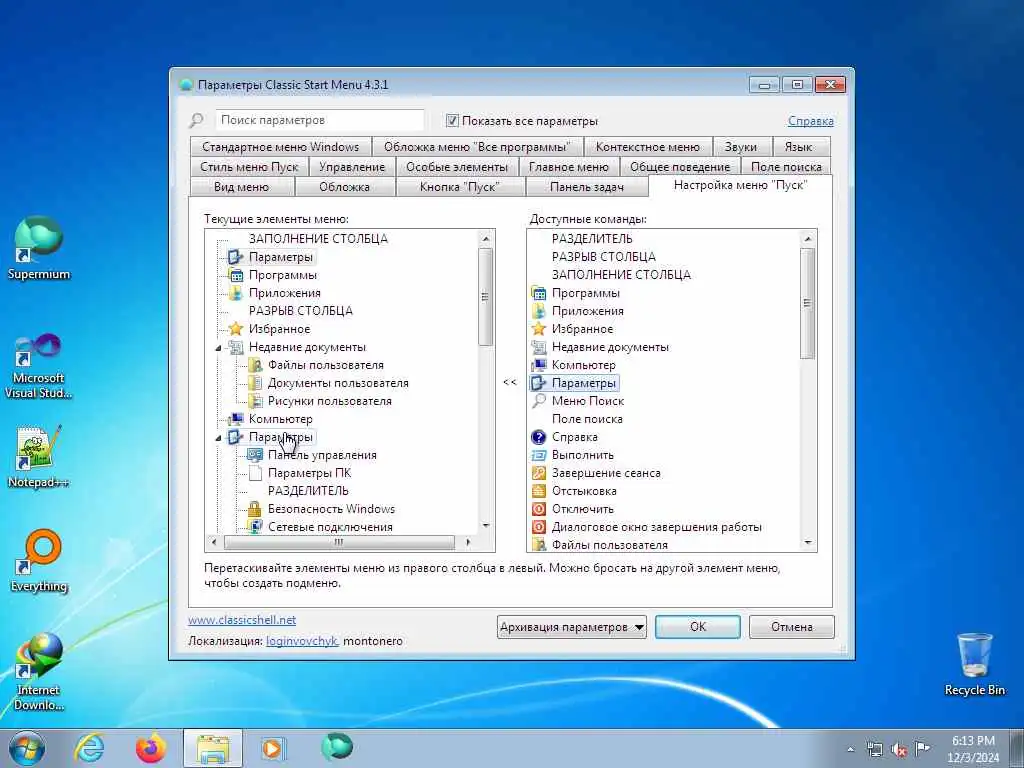The height and width of the screenshot is (768, 1024).
Task: Click Завершение сеанса key icon
Action: pos(539,473)
